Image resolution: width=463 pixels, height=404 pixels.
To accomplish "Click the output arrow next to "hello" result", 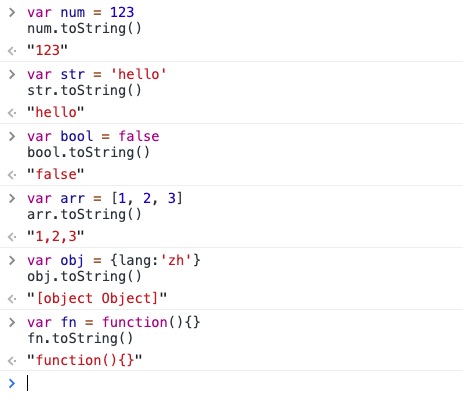I will 12,113.
